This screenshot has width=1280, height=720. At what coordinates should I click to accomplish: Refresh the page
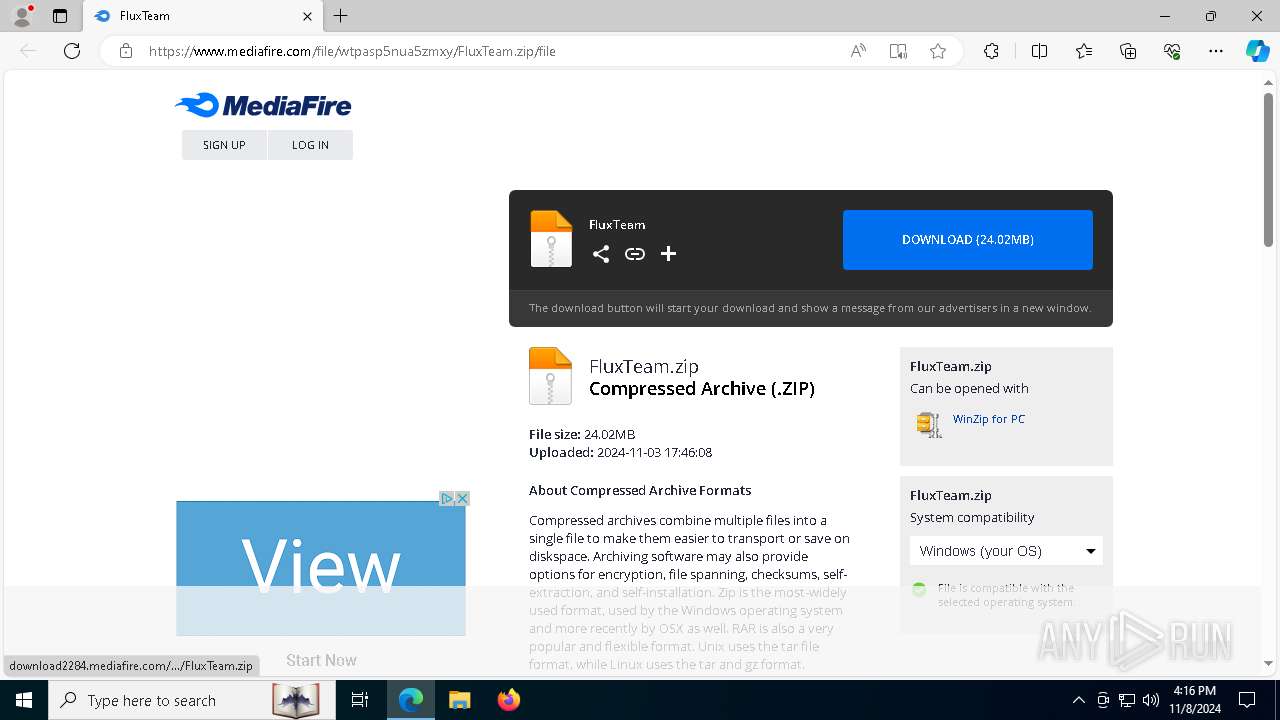72,51
